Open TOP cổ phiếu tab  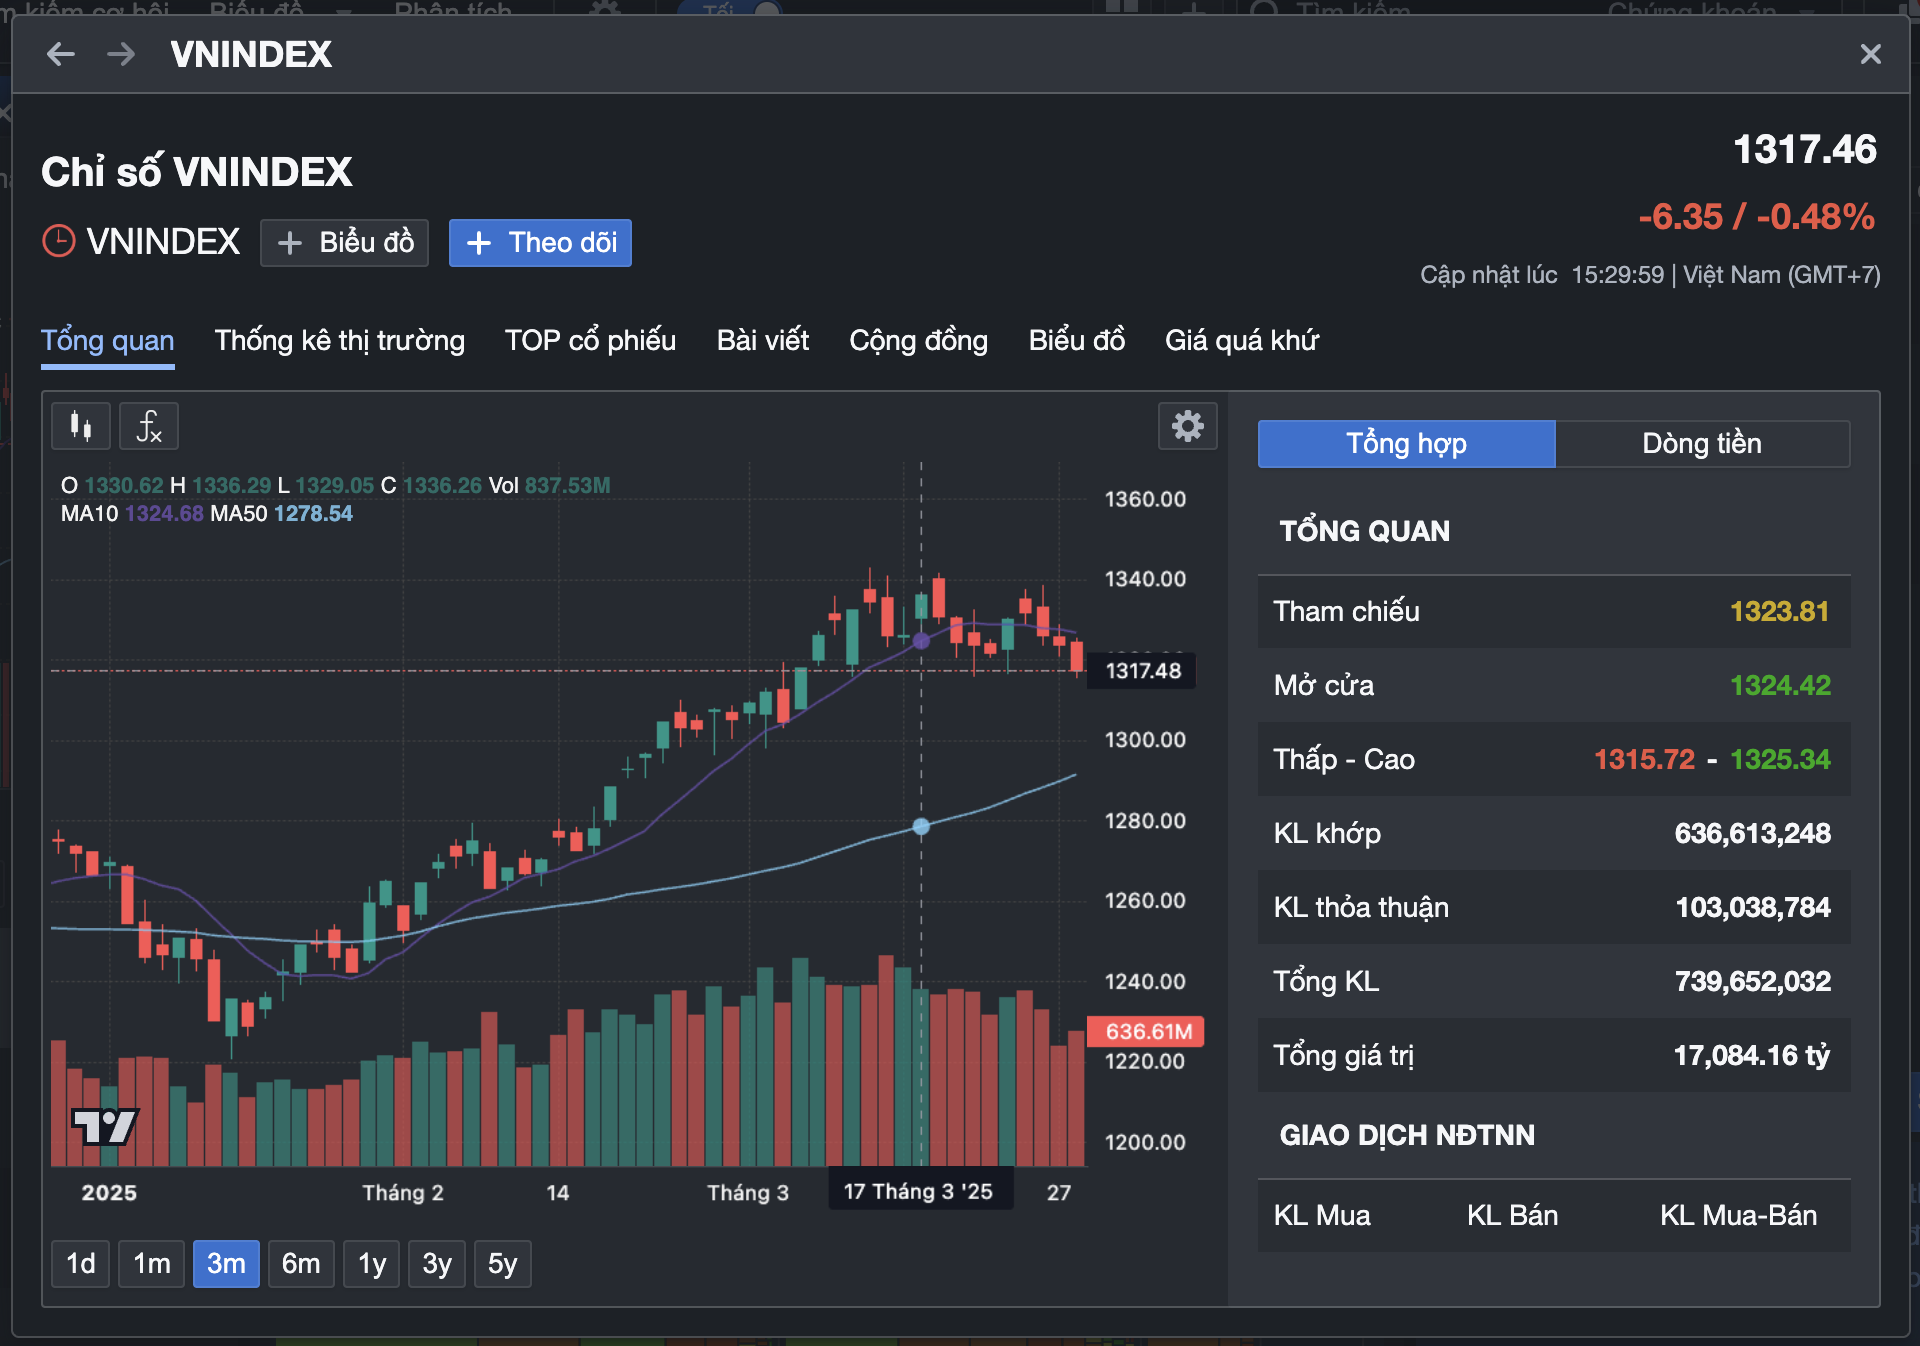pyautogui.click(x=590, y=341)
